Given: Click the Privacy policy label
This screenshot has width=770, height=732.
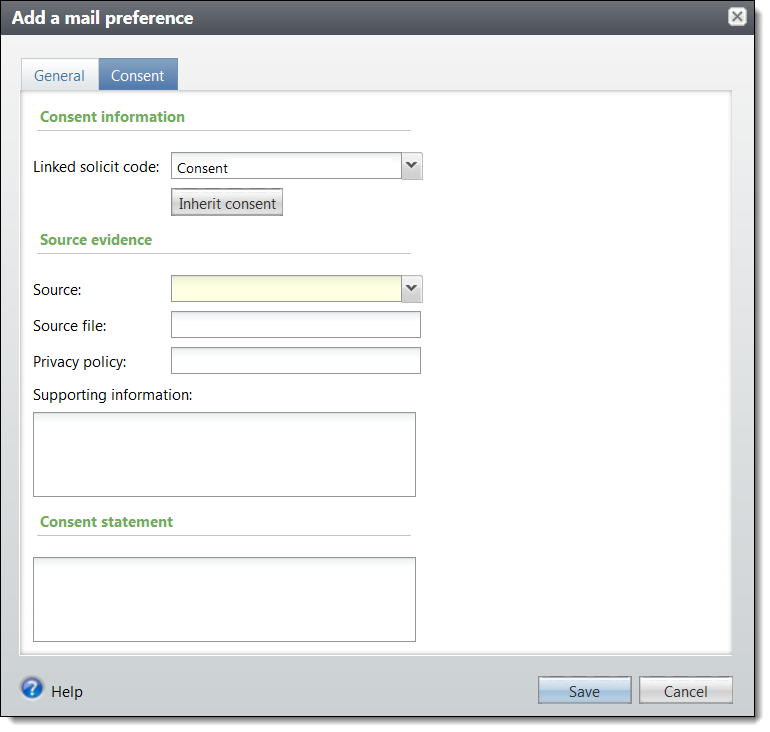Looking at the screenshot, I should tap(80, 362).
